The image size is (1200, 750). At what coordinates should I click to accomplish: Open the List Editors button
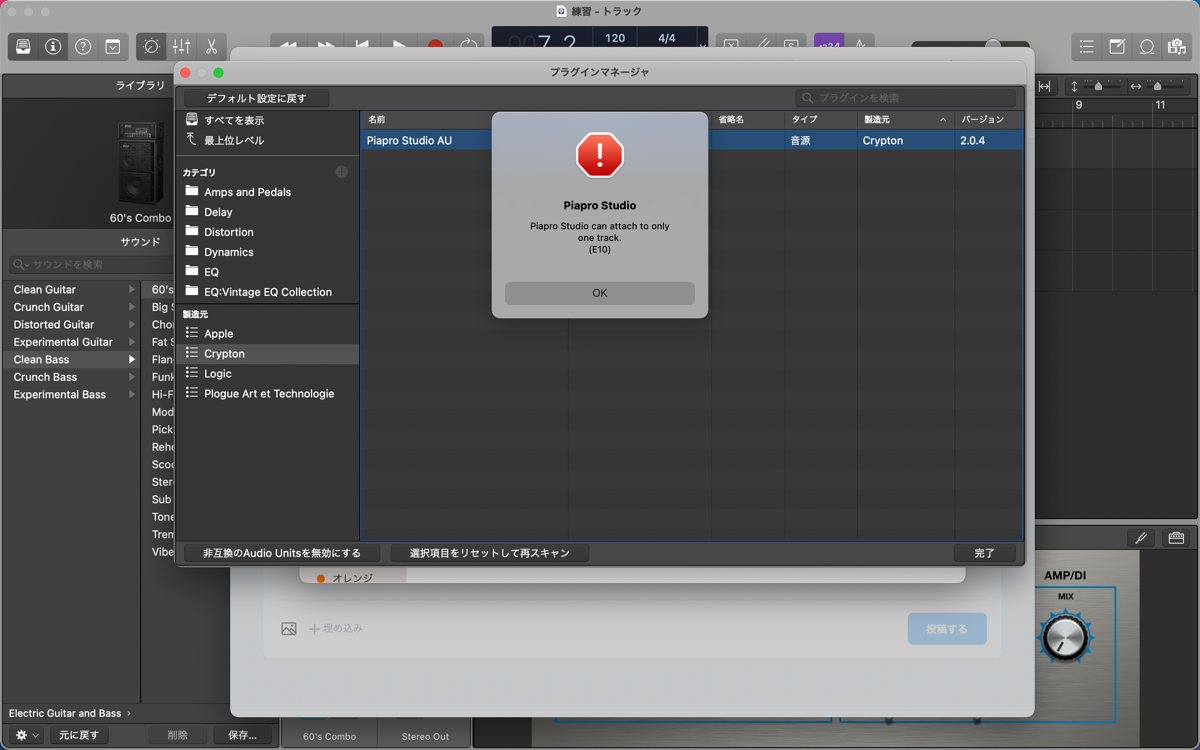(x=1087, y=46)
